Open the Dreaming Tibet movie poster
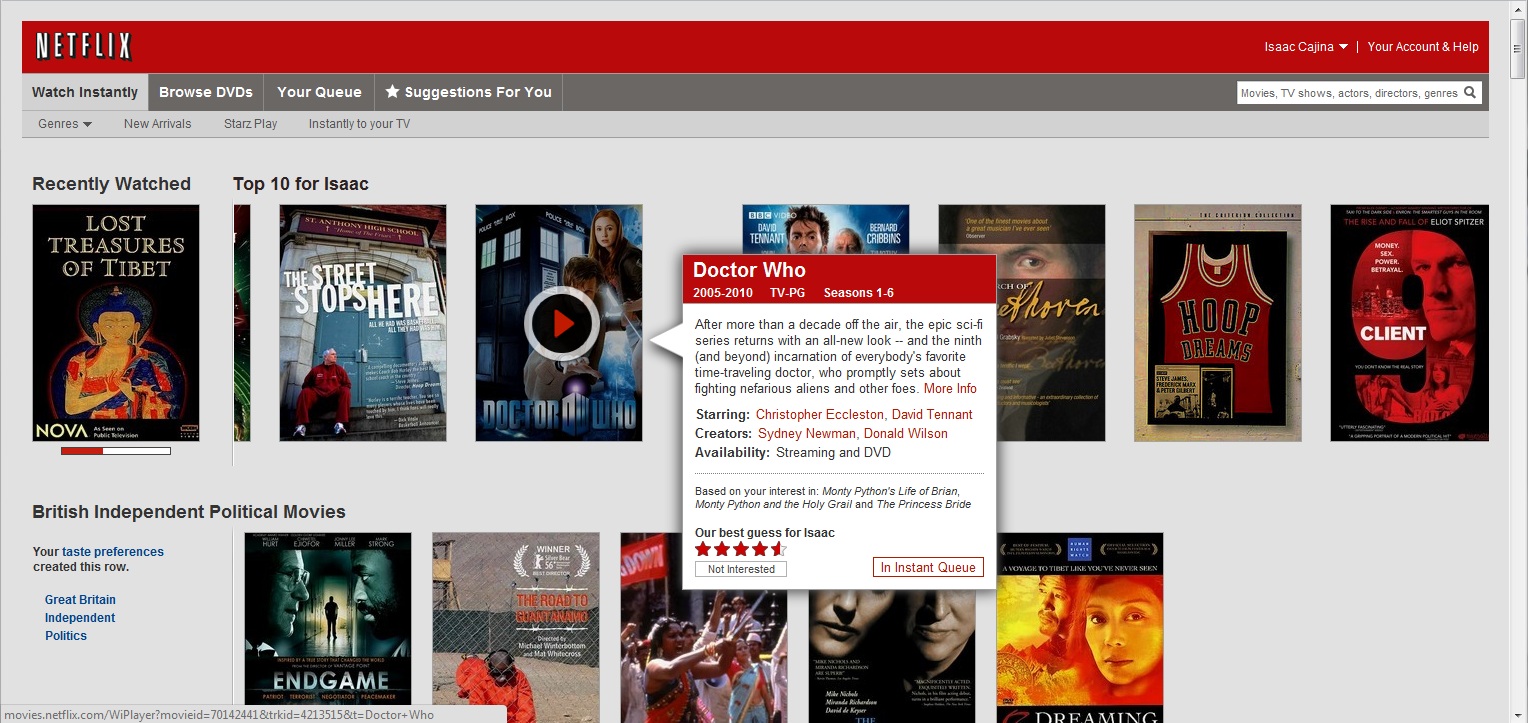1528x723 pixels. click(1080, 627)
